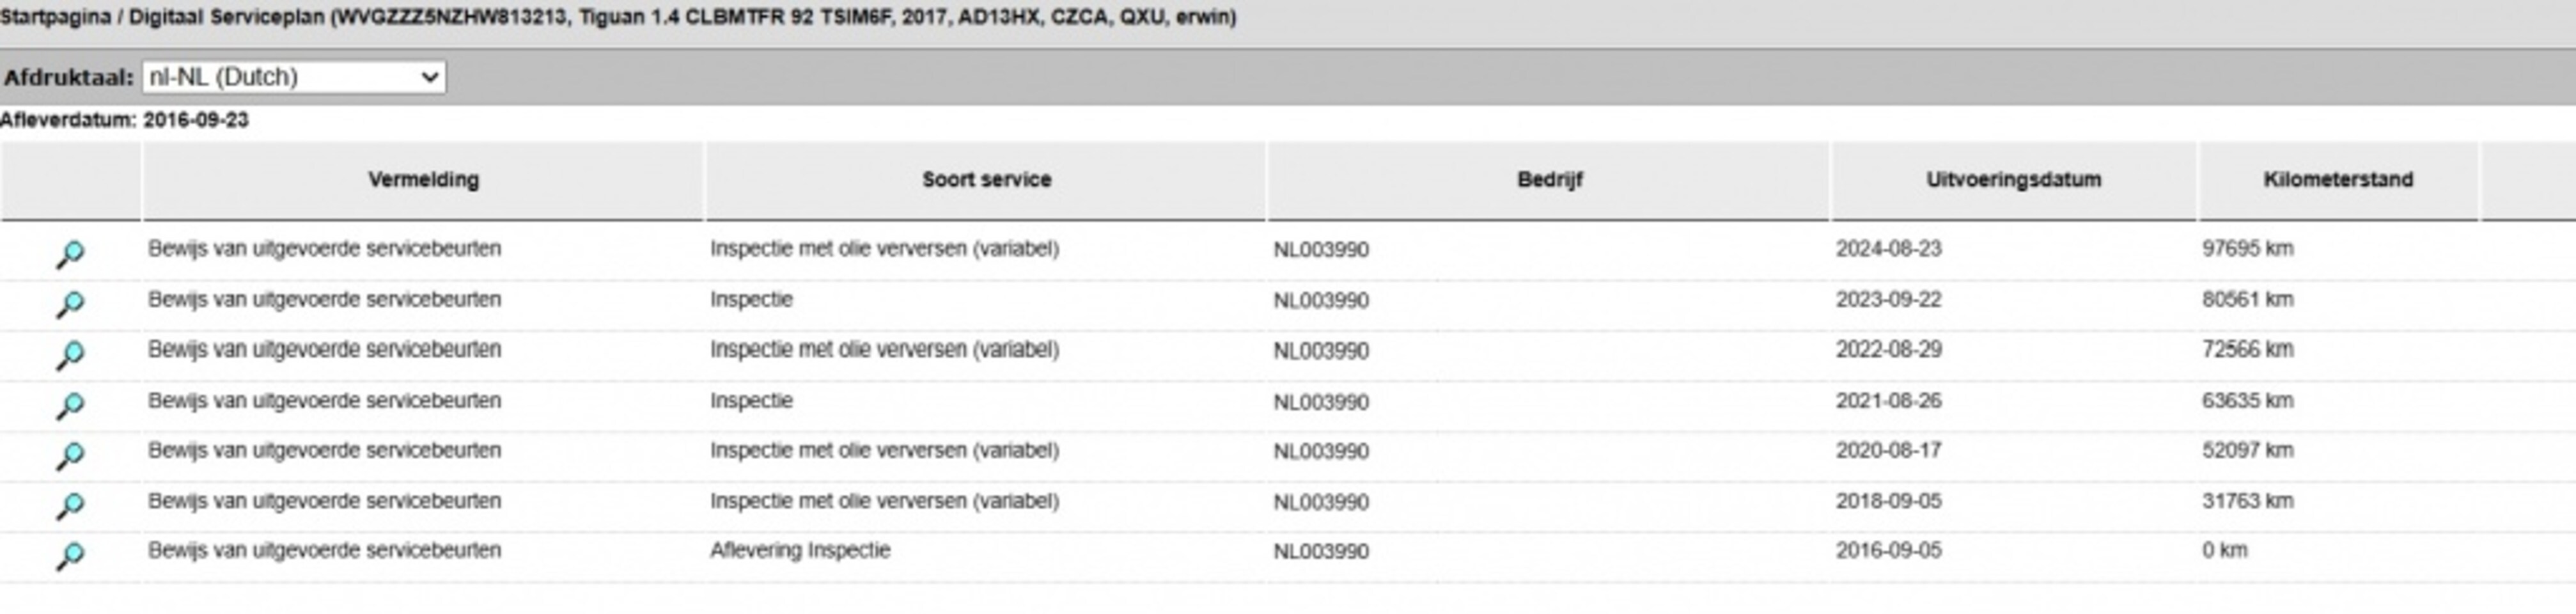Select the Afleverdatum 2016-09-23 text
The image size is (2576, 614).
click(125, 120)
